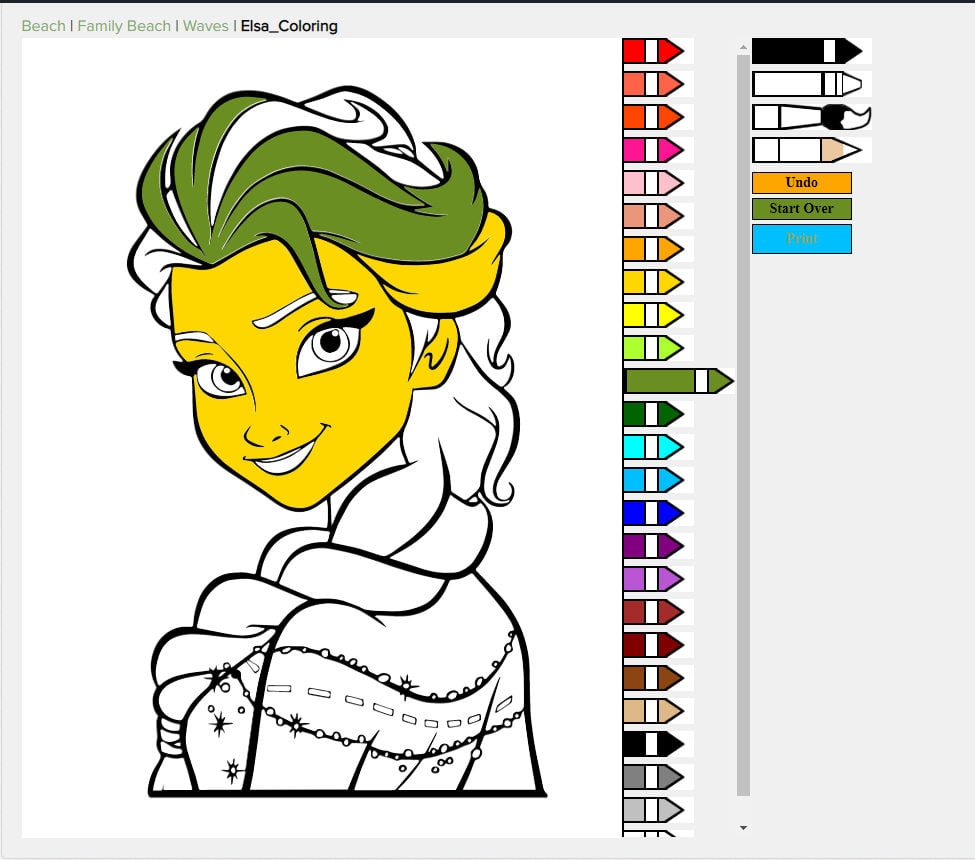Choose the sky blue crayon
This screenshot has height=860, width=975.
(654, 479)
